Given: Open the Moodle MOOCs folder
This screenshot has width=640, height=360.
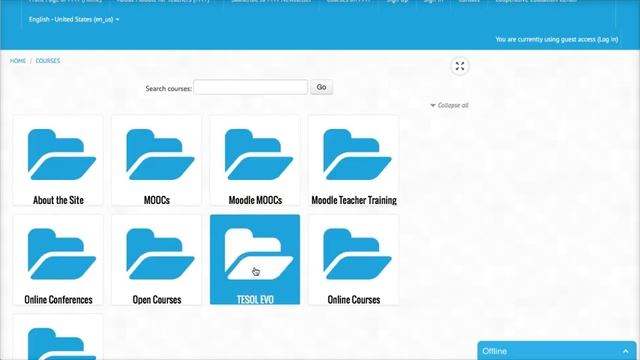Looking at the screenshot, I should coord(255,160).
